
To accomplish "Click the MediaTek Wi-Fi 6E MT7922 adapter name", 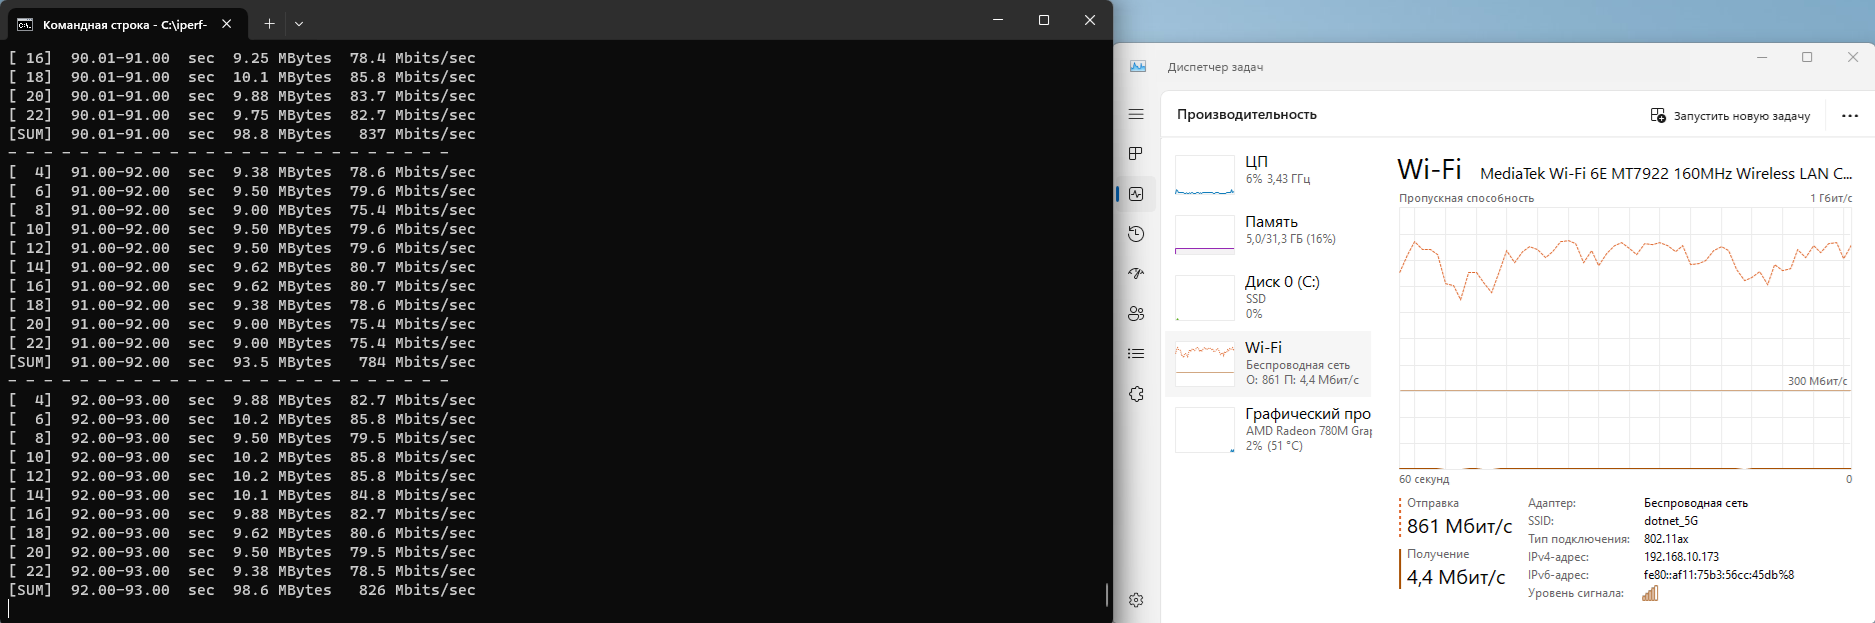I will tap(1666, 173).
